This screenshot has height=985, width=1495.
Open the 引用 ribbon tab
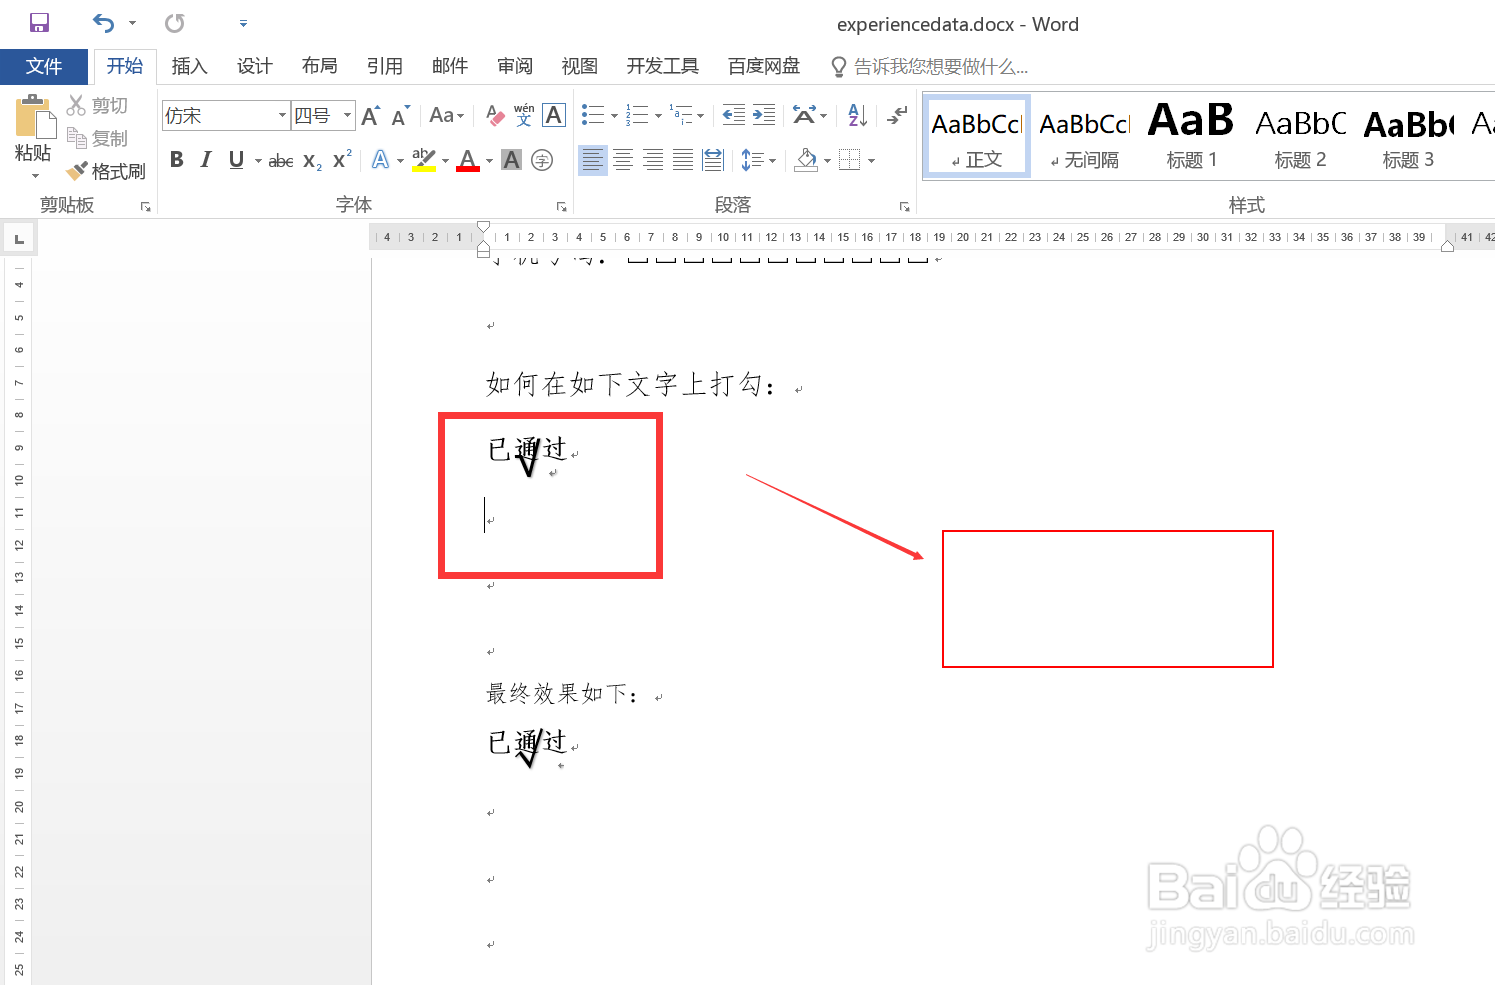[x=384, y=66]
